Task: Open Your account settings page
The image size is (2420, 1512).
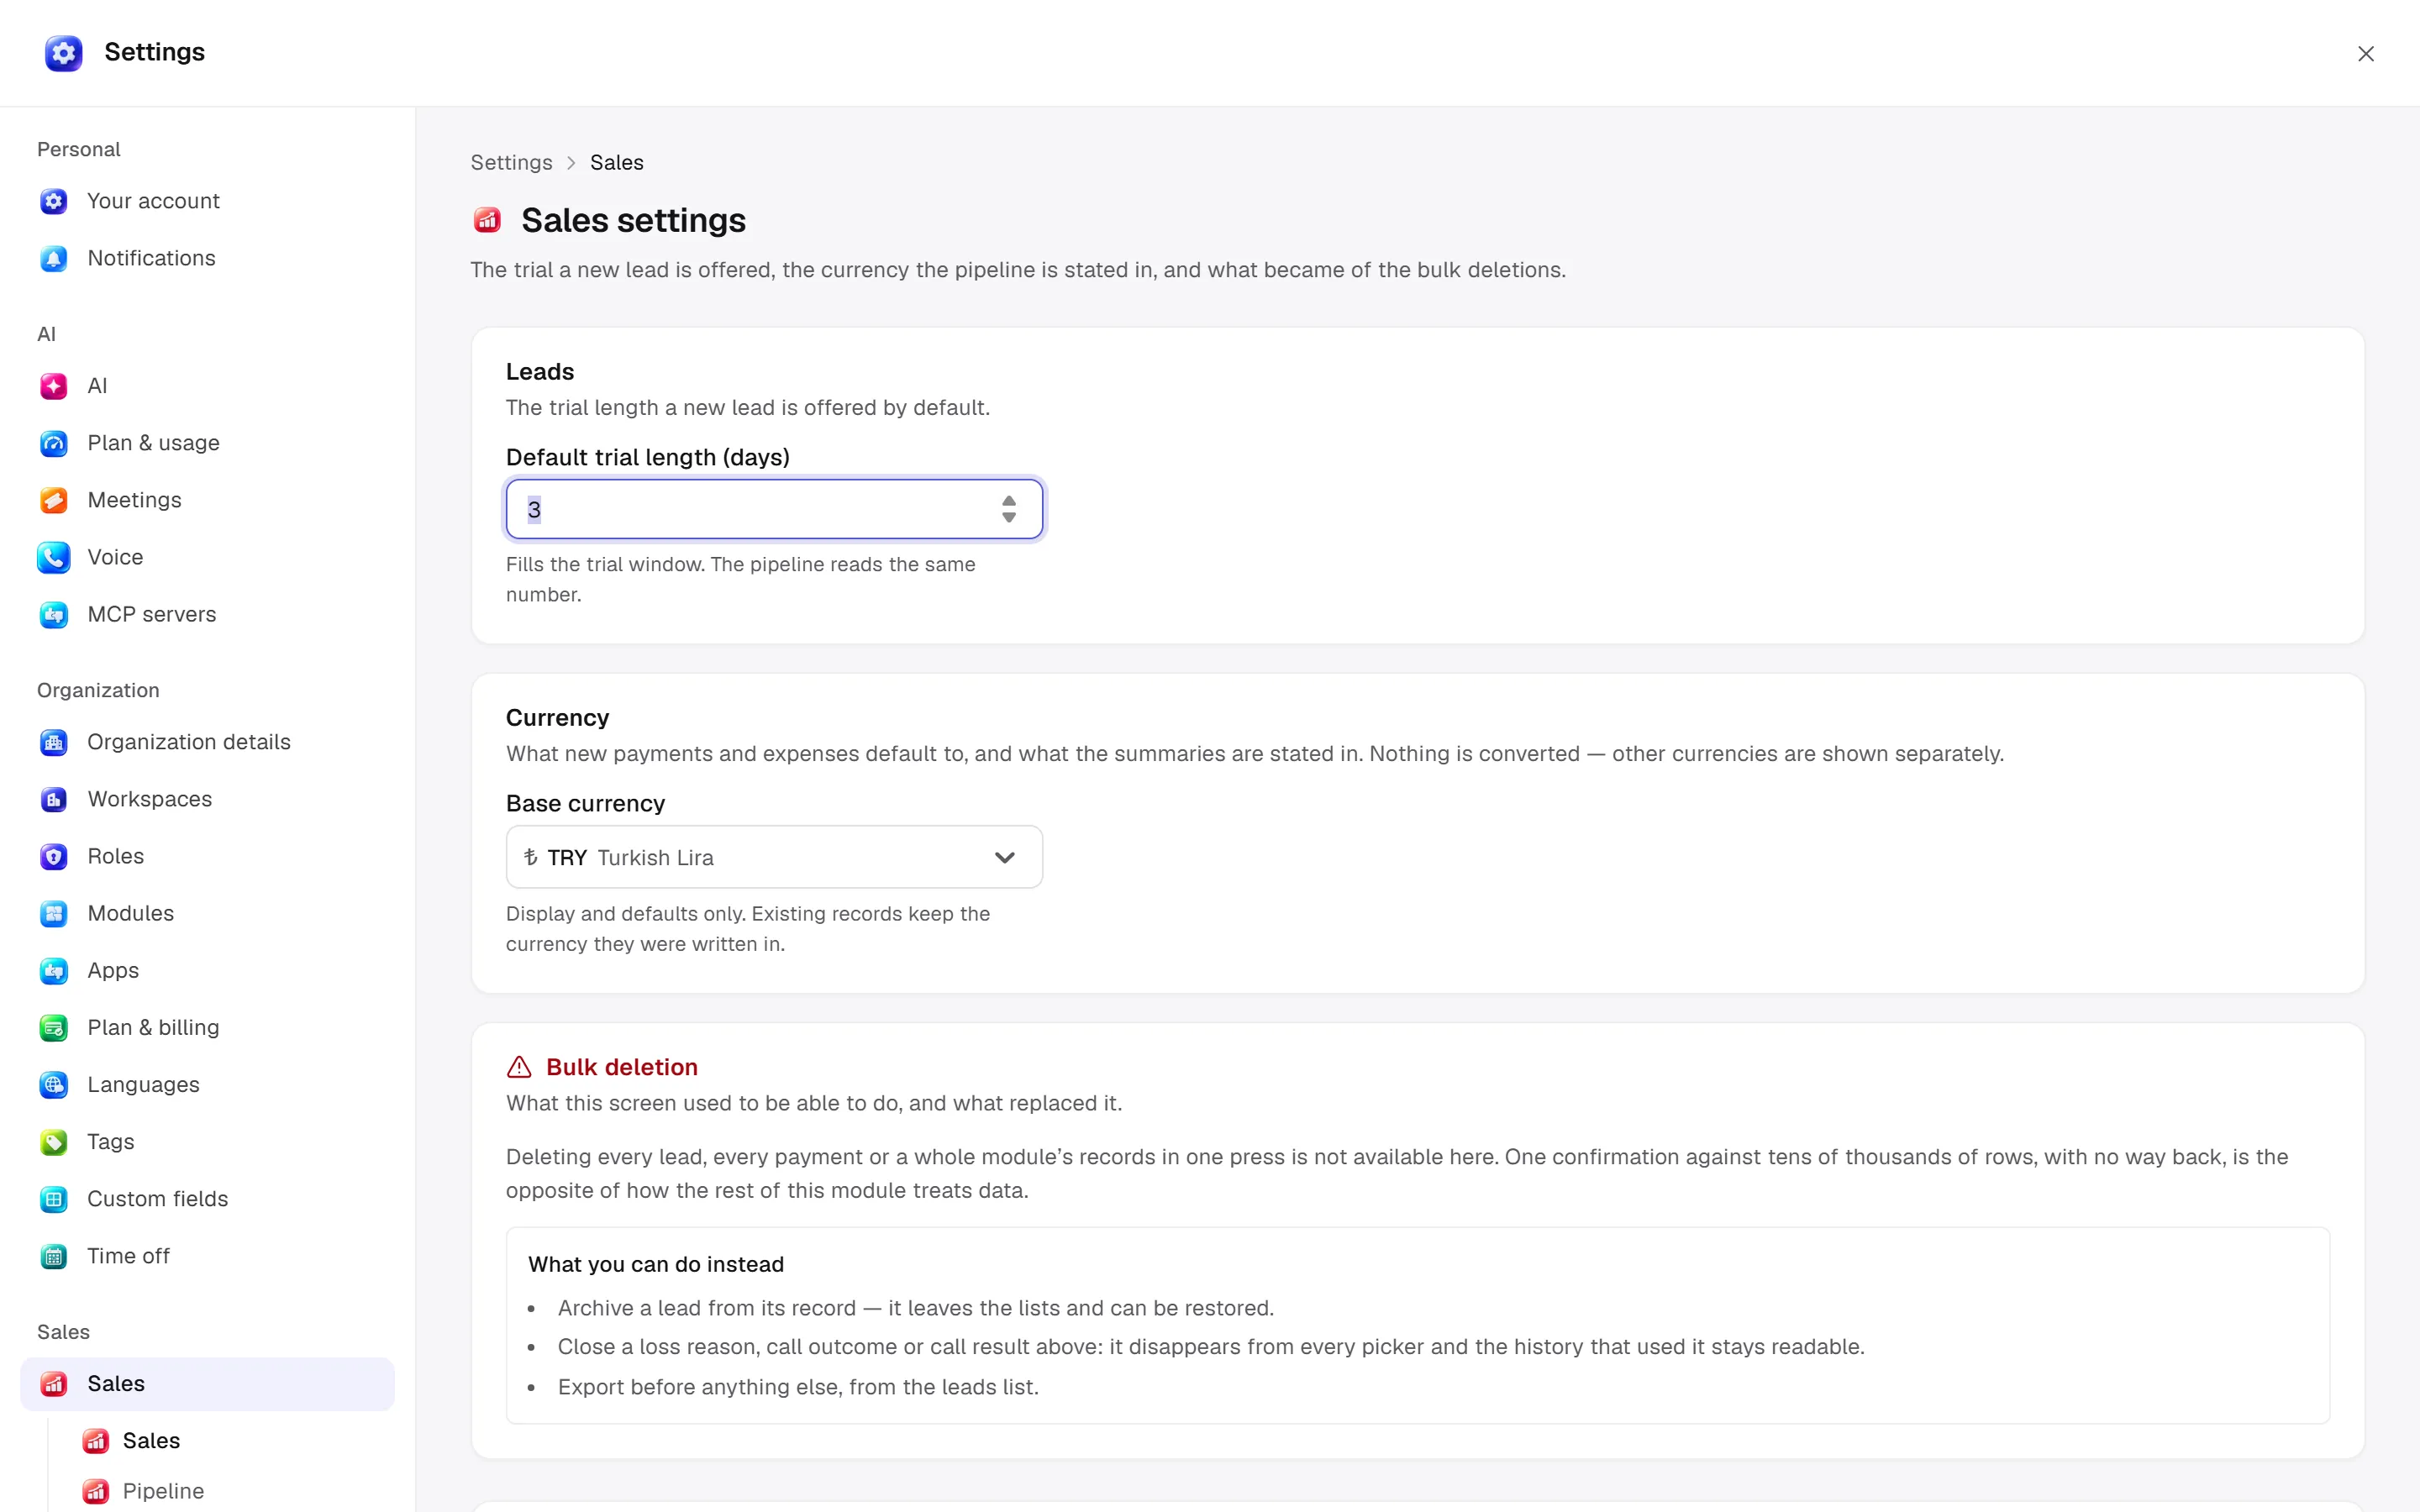Action: 207,201
